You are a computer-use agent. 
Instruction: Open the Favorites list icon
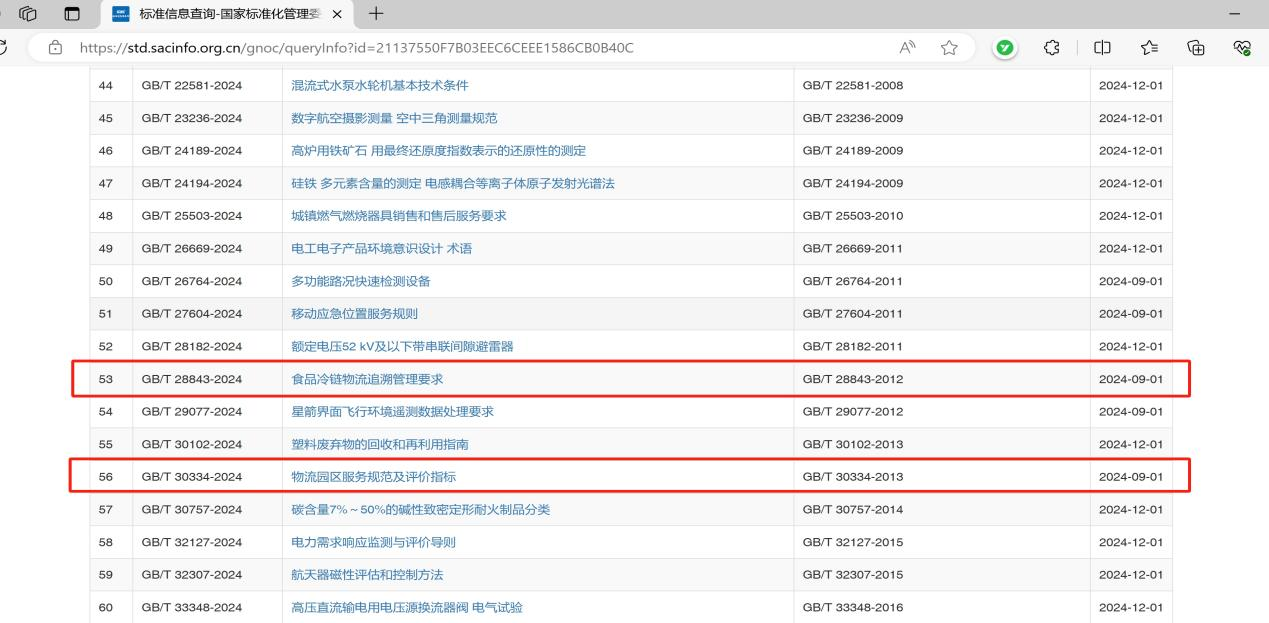1149,47
